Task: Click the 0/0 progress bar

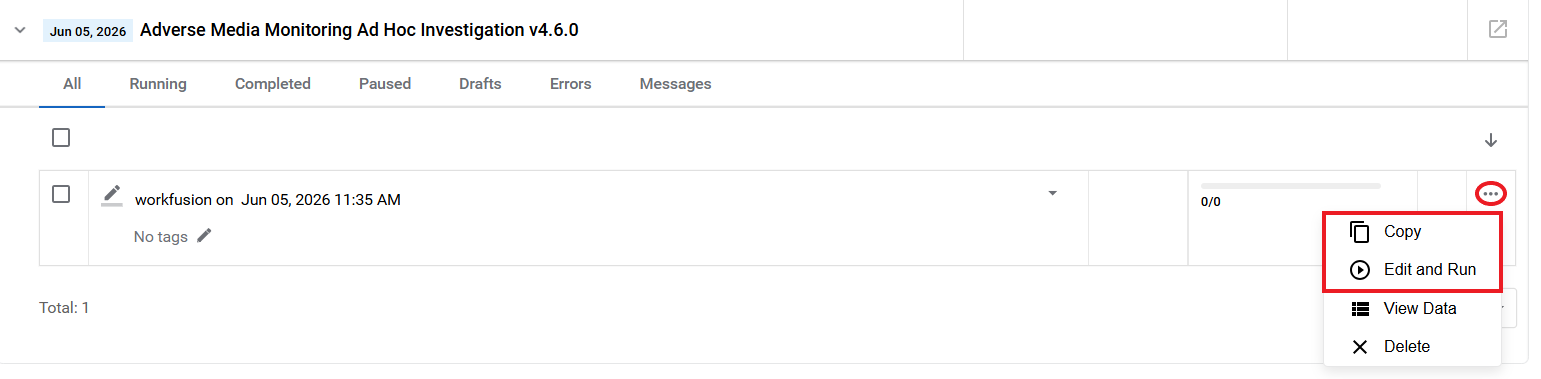Action: 1291,186
